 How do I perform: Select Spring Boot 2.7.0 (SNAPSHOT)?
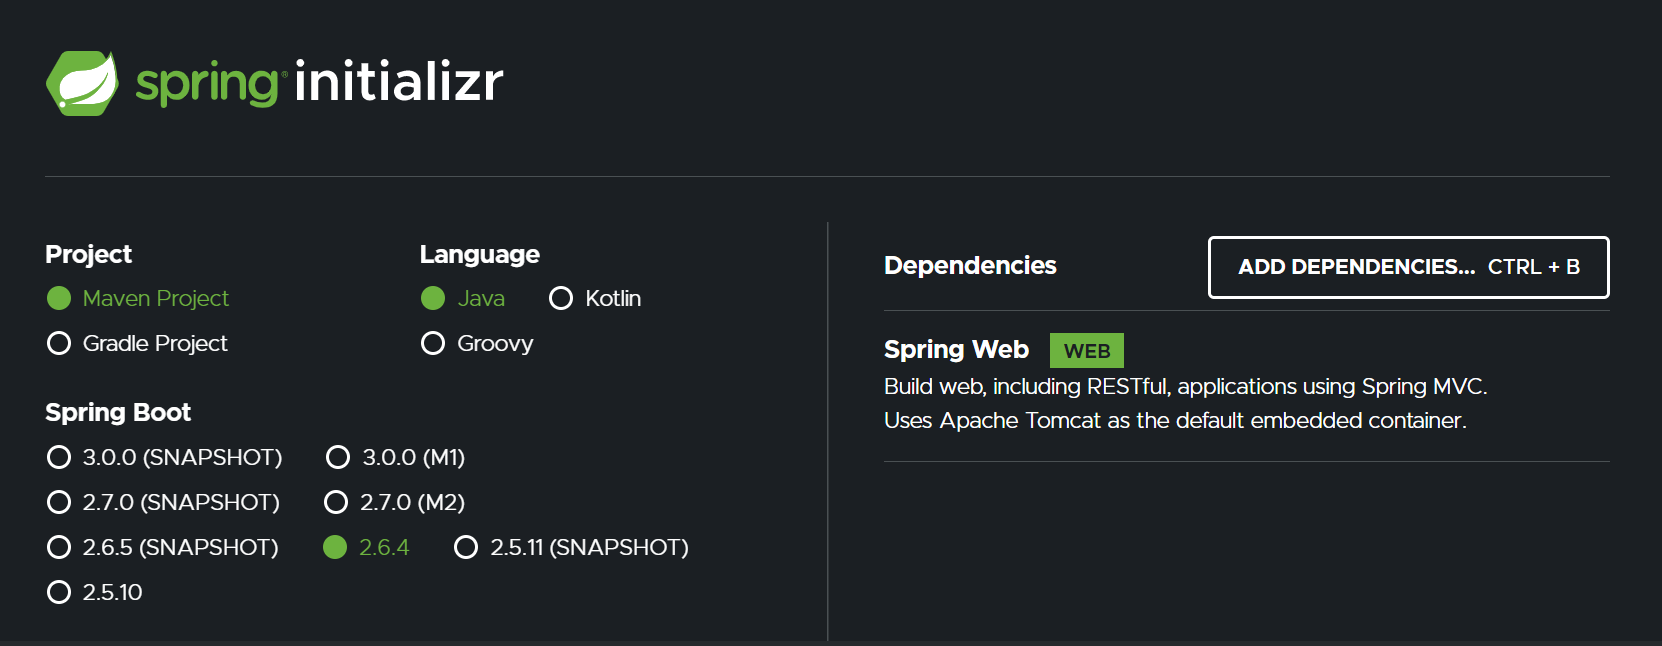pos(164,502)
